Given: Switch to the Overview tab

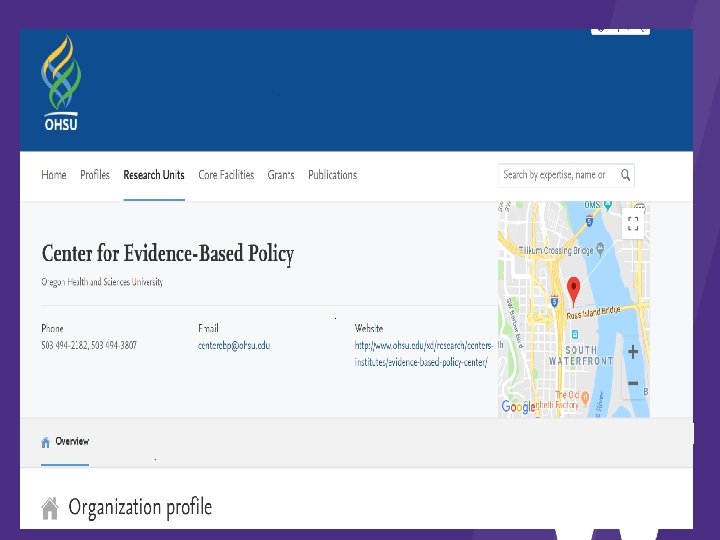Looking at the screenshot, I should (x=65, y=442).
